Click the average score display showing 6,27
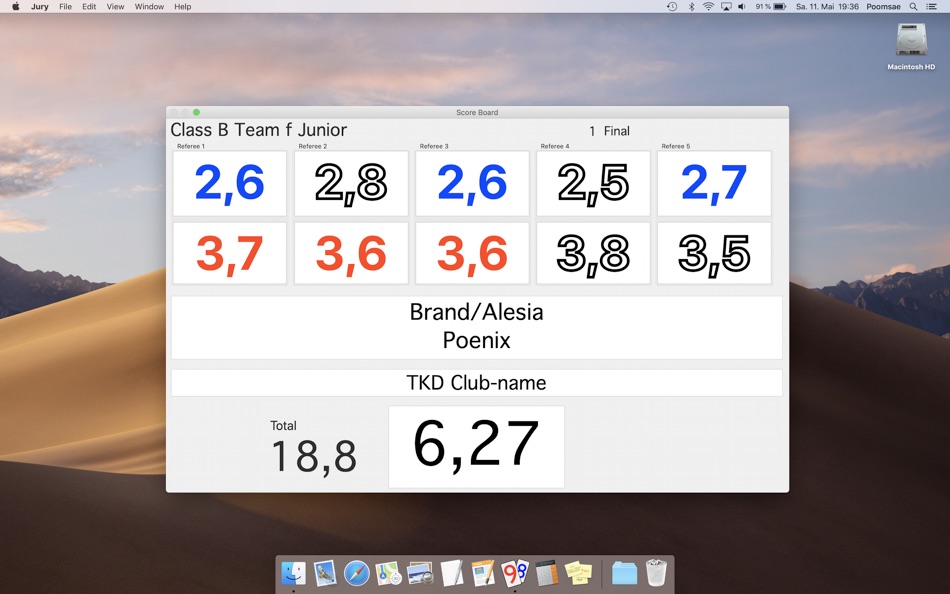950x594 pixels. (476, 445)
